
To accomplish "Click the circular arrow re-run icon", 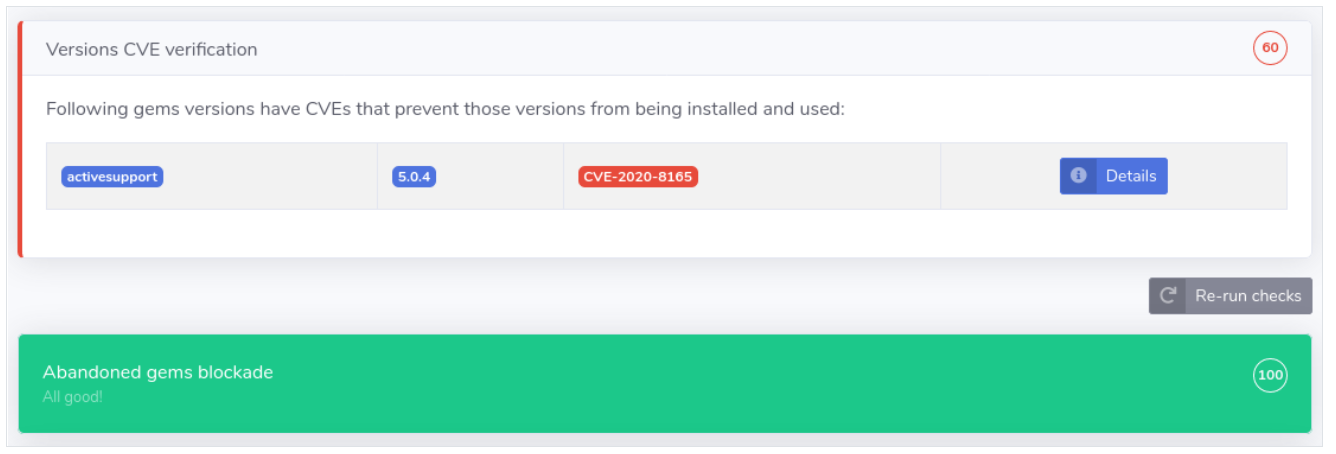I will tap(1167, 296).
